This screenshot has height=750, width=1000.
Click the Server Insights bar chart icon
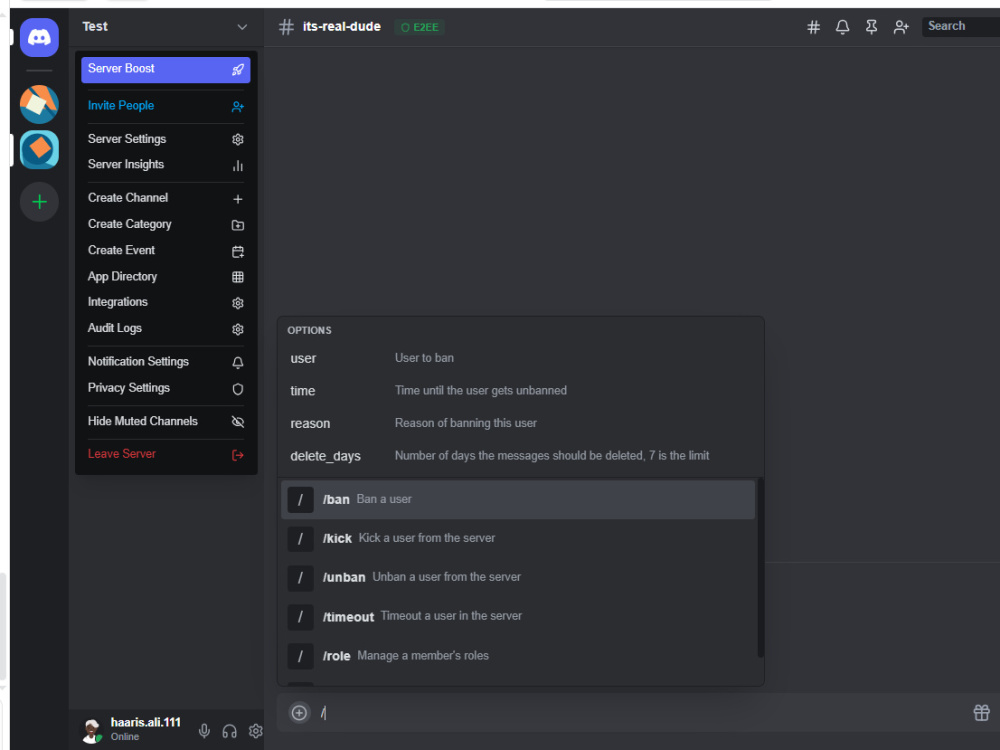[237, 166]
